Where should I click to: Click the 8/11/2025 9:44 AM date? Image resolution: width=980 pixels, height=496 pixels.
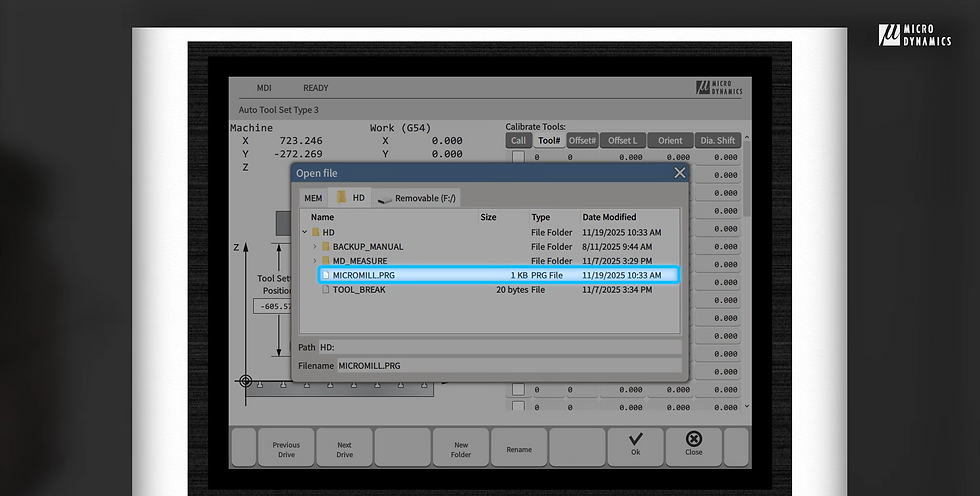click(617, 246)
